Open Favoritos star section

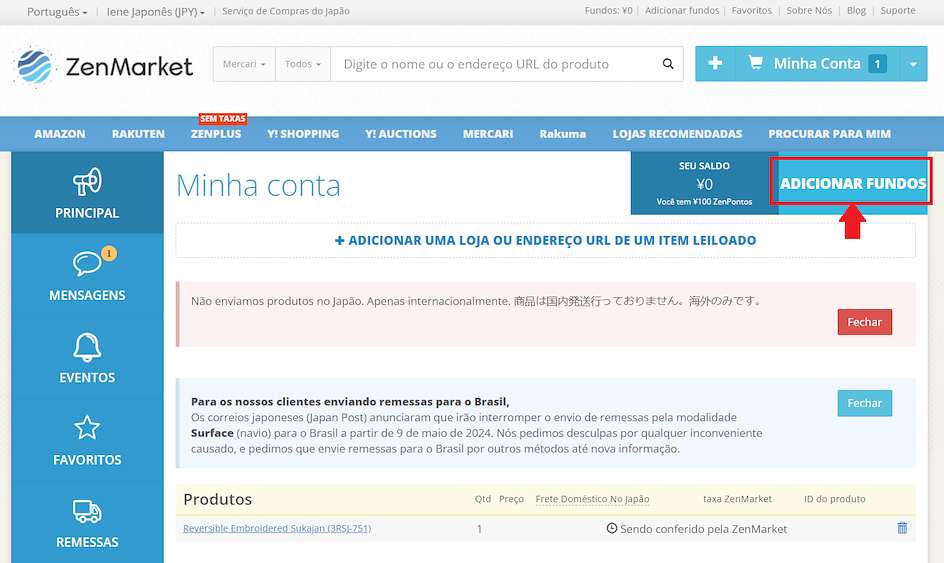pos(87,440)
